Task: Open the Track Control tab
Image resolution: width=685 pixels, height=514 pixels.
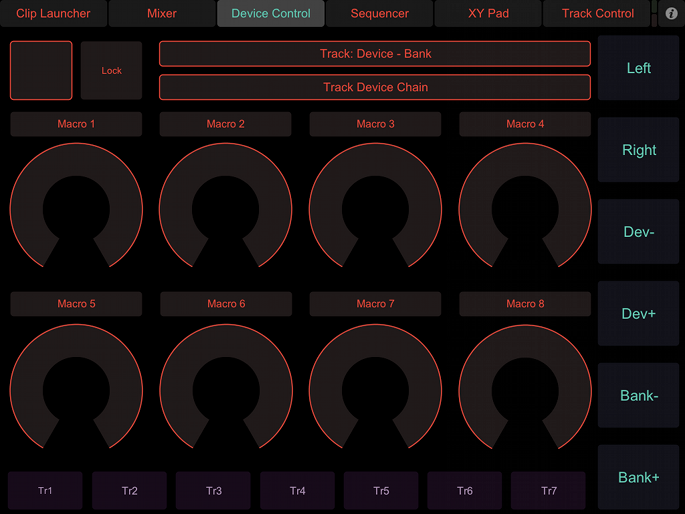Action: tap(598, 14)
